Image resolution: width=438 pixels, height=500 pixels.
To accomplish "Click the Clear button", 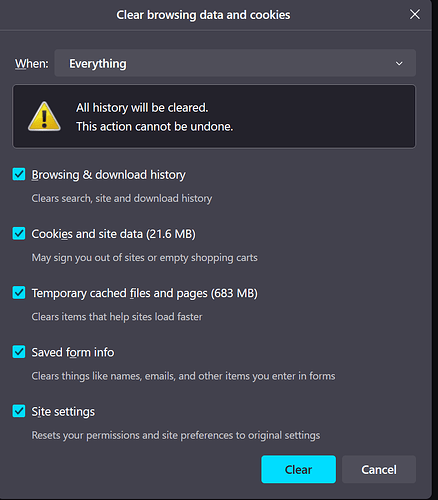I will (298, 469).
